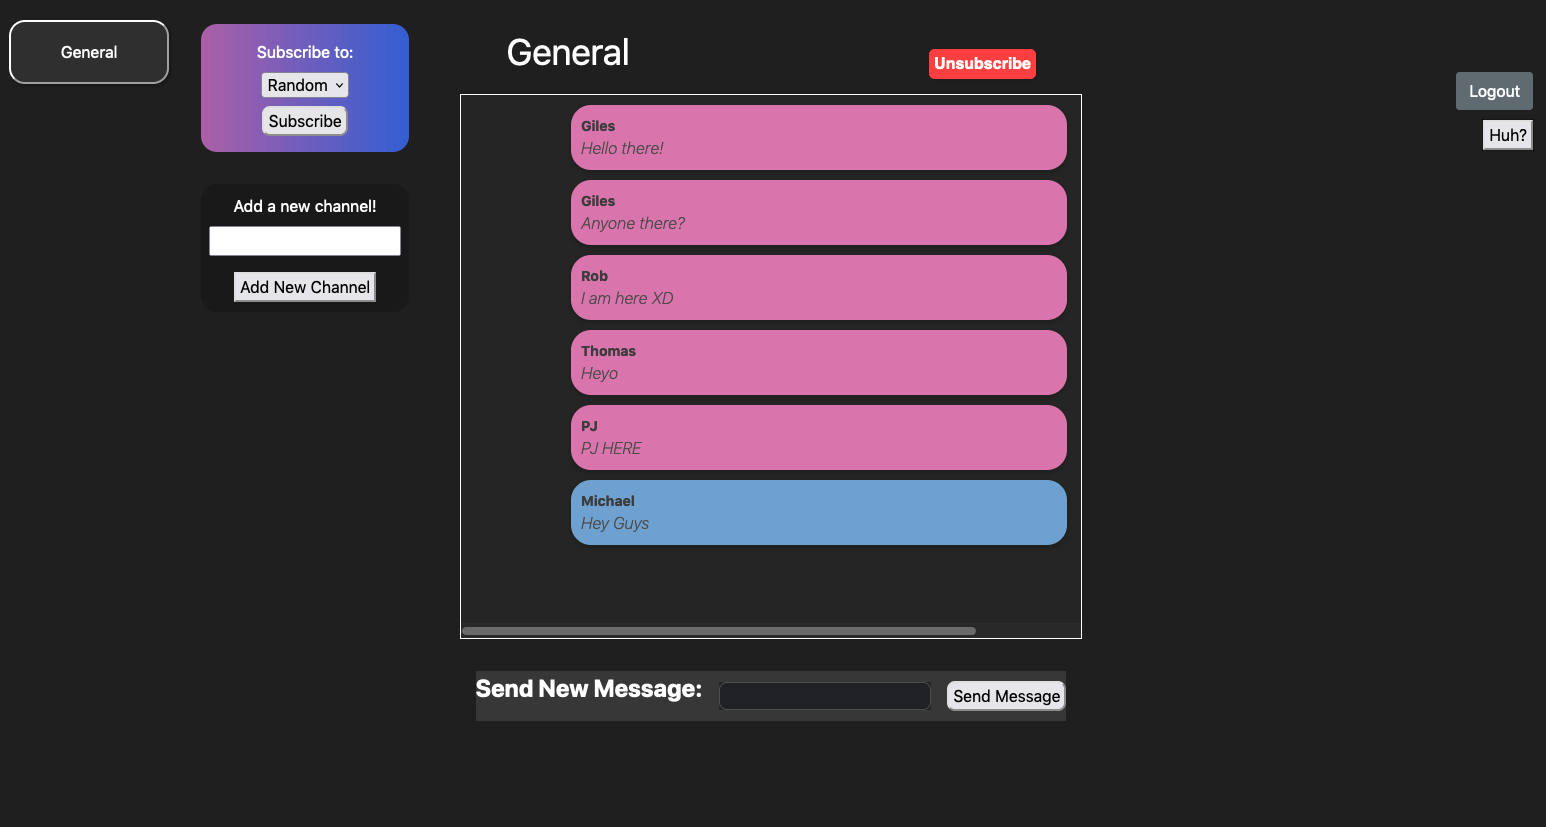Image resolution: width=1546 pixels, height=827 pixels.
Task: Click the Send Message button
Action: [x=1005, y=695]
